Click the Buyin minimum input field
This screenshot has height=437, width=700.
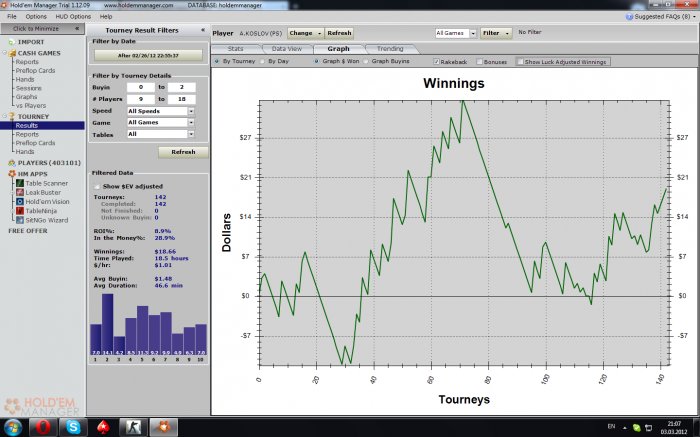[141, 87]
